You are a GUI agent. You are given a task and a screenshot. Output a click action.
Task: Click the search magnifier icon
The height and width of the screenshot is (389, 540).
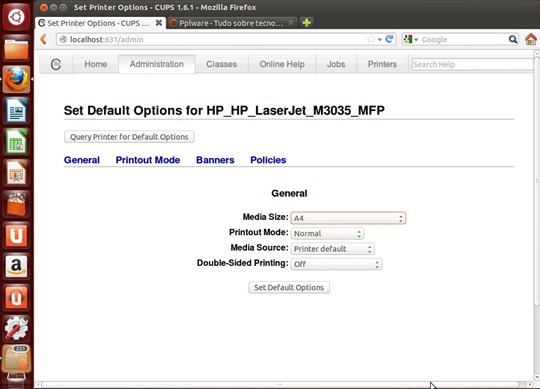click(513, 39)
